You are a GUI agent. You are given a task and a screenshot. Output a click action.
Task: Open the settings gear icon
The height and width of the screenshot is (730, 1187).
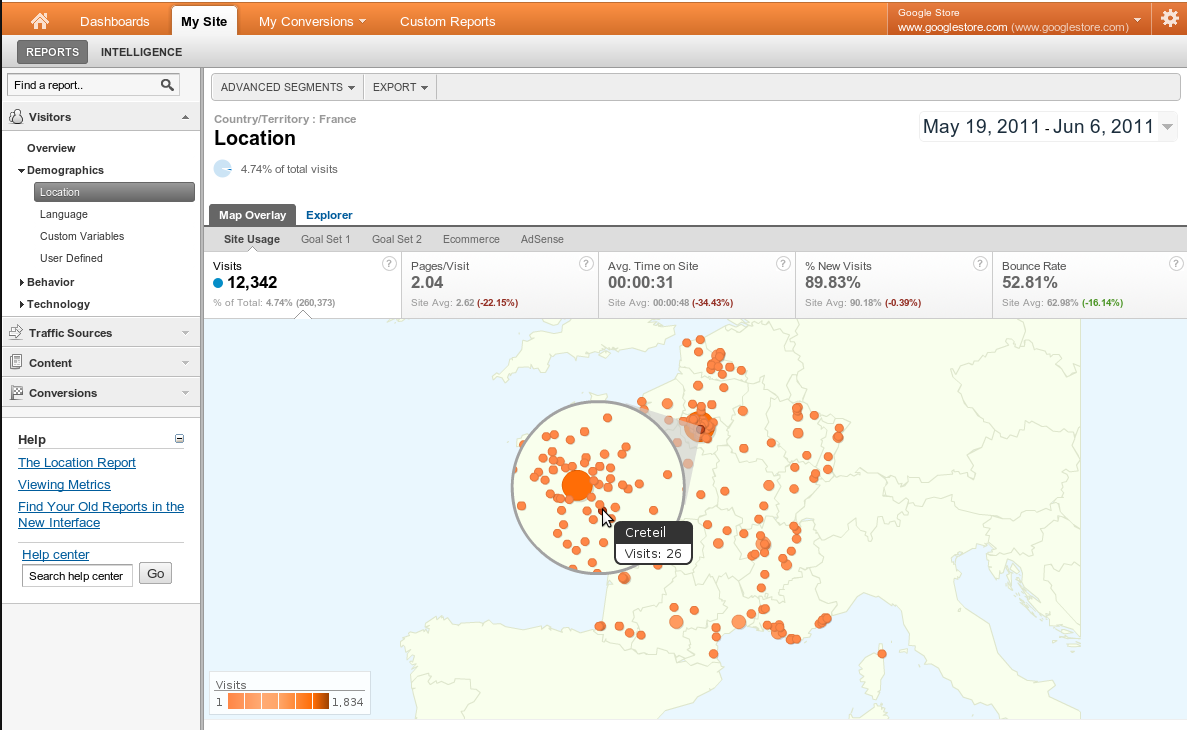click(1169, 18)
